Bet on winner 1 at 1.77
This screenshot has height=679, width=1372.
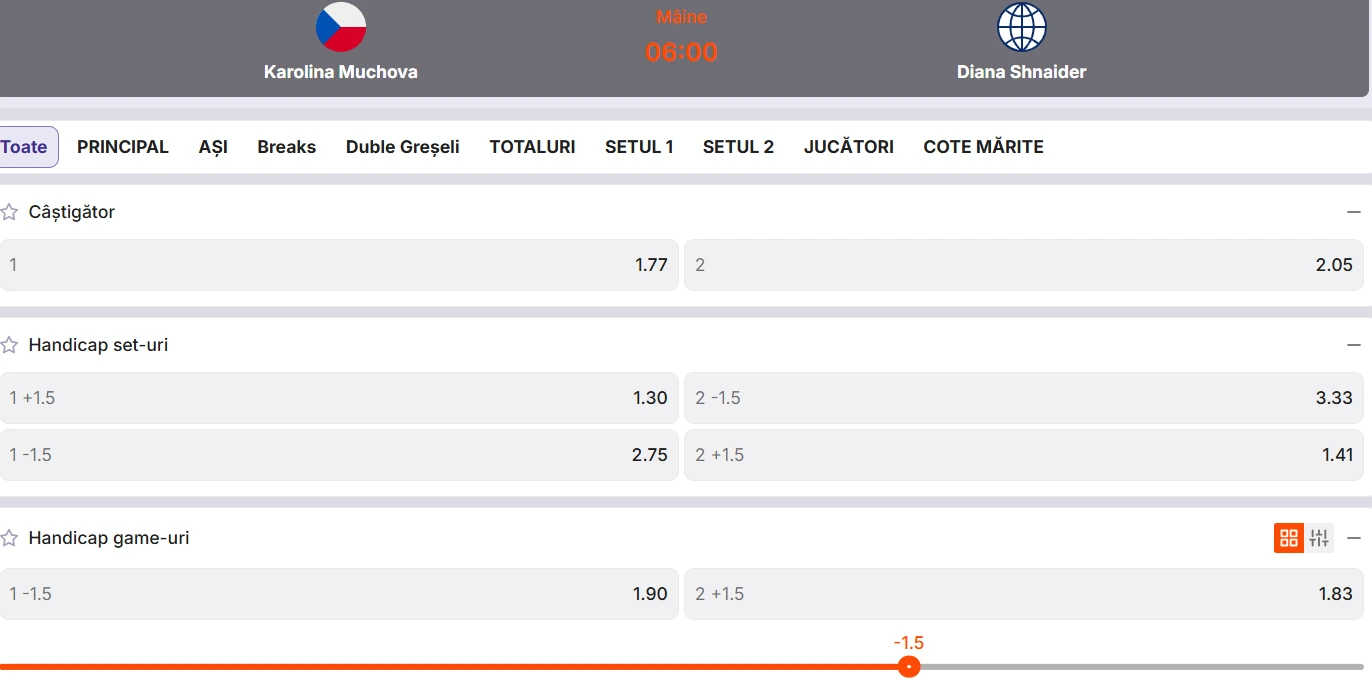[x=339, y=265]
